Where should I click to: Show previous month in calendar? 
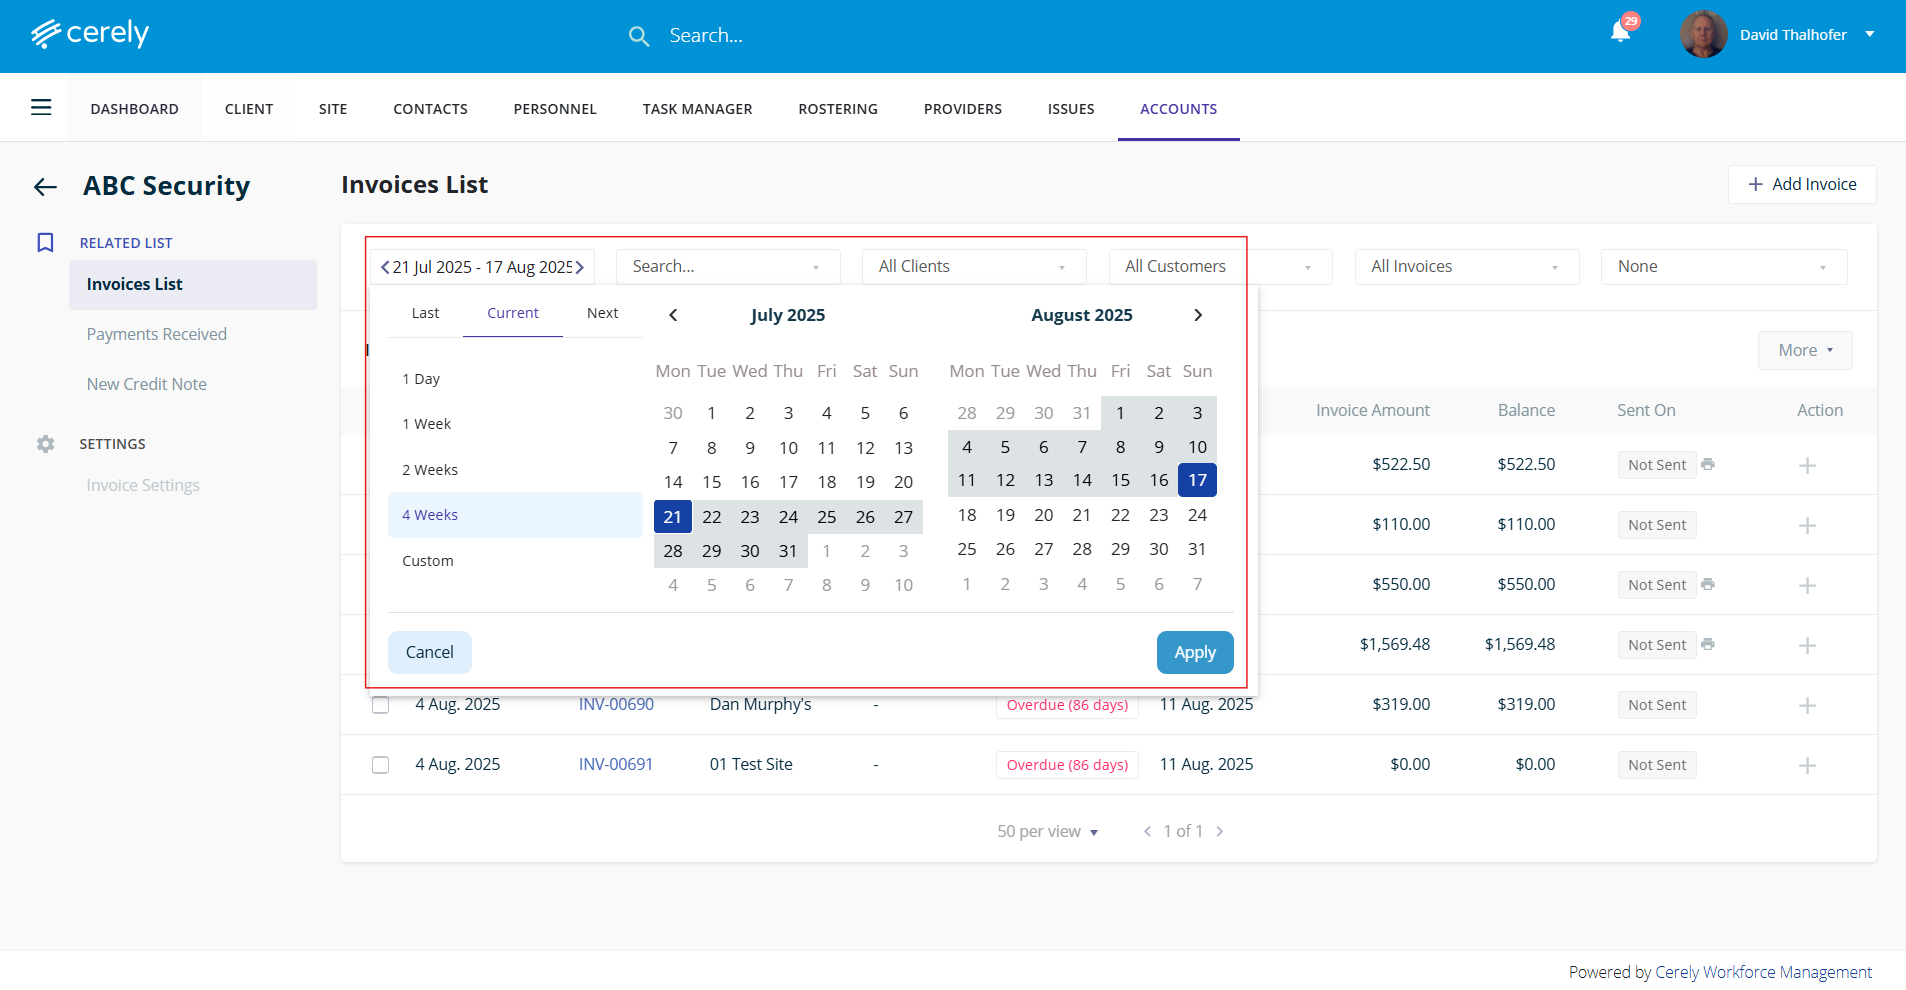(673, 315)
